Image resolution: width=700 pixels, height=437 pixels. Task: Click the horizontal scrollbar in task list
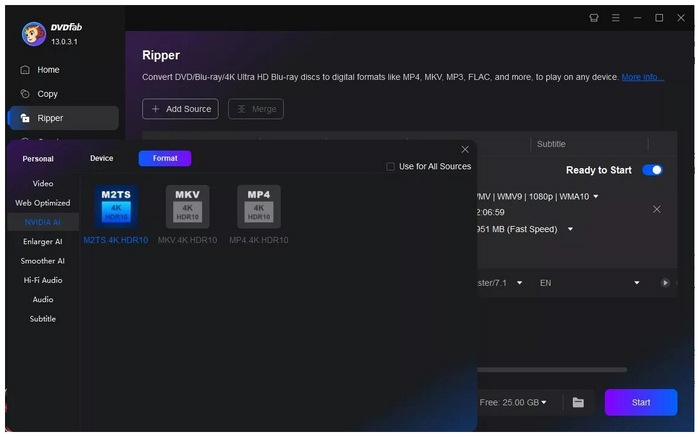[552, 370]
